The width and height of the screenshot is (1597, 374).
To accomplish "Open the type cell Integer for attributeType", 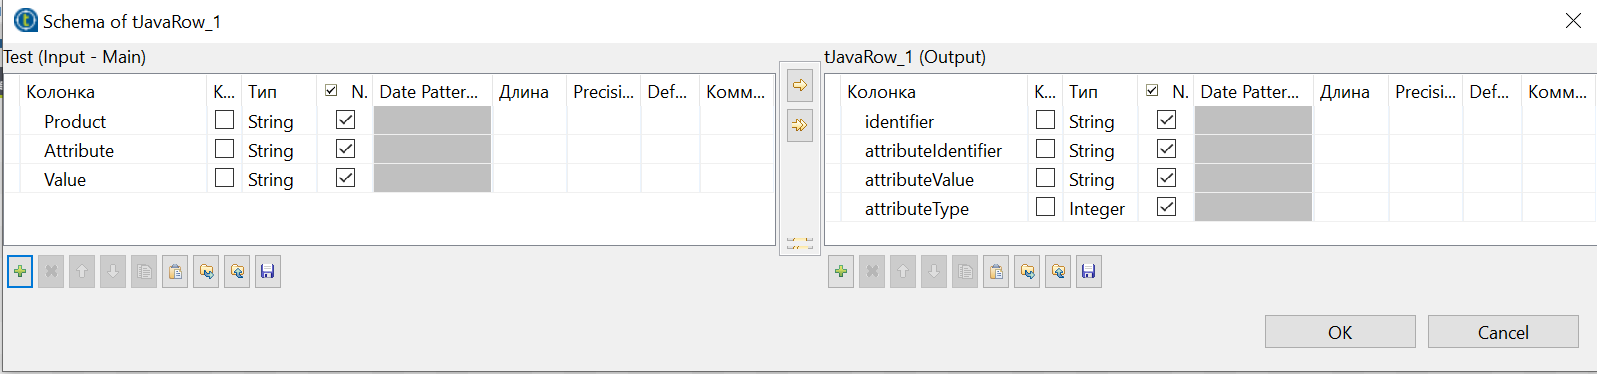I will click(x=1099, y=208).
